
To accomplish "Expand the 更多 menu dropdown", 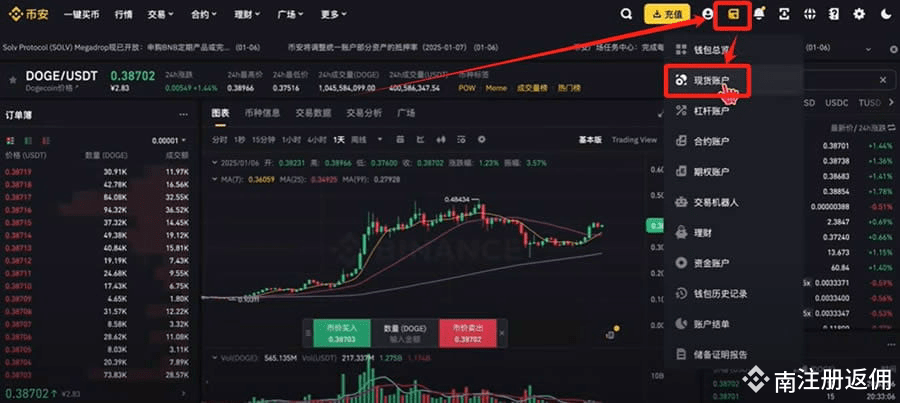I will tap(333, 15).
